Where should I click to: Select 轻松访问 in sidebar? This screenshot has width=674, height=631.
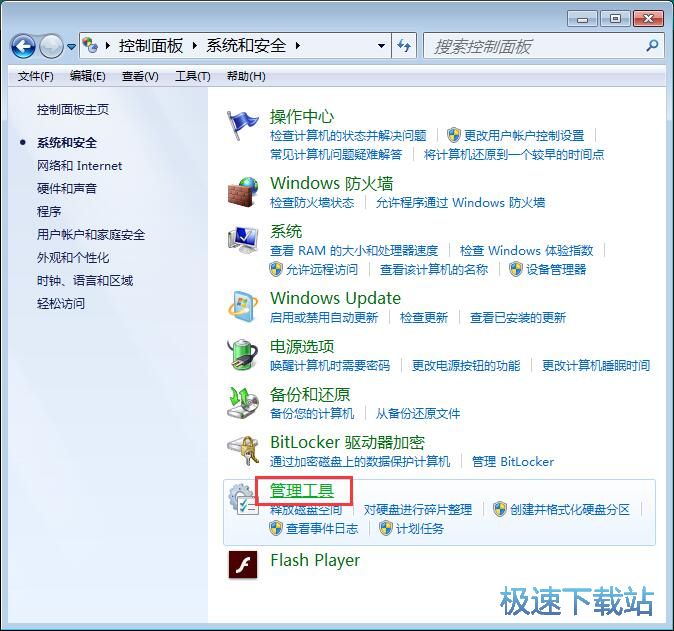pyautogui.click(x=61, y=303)
